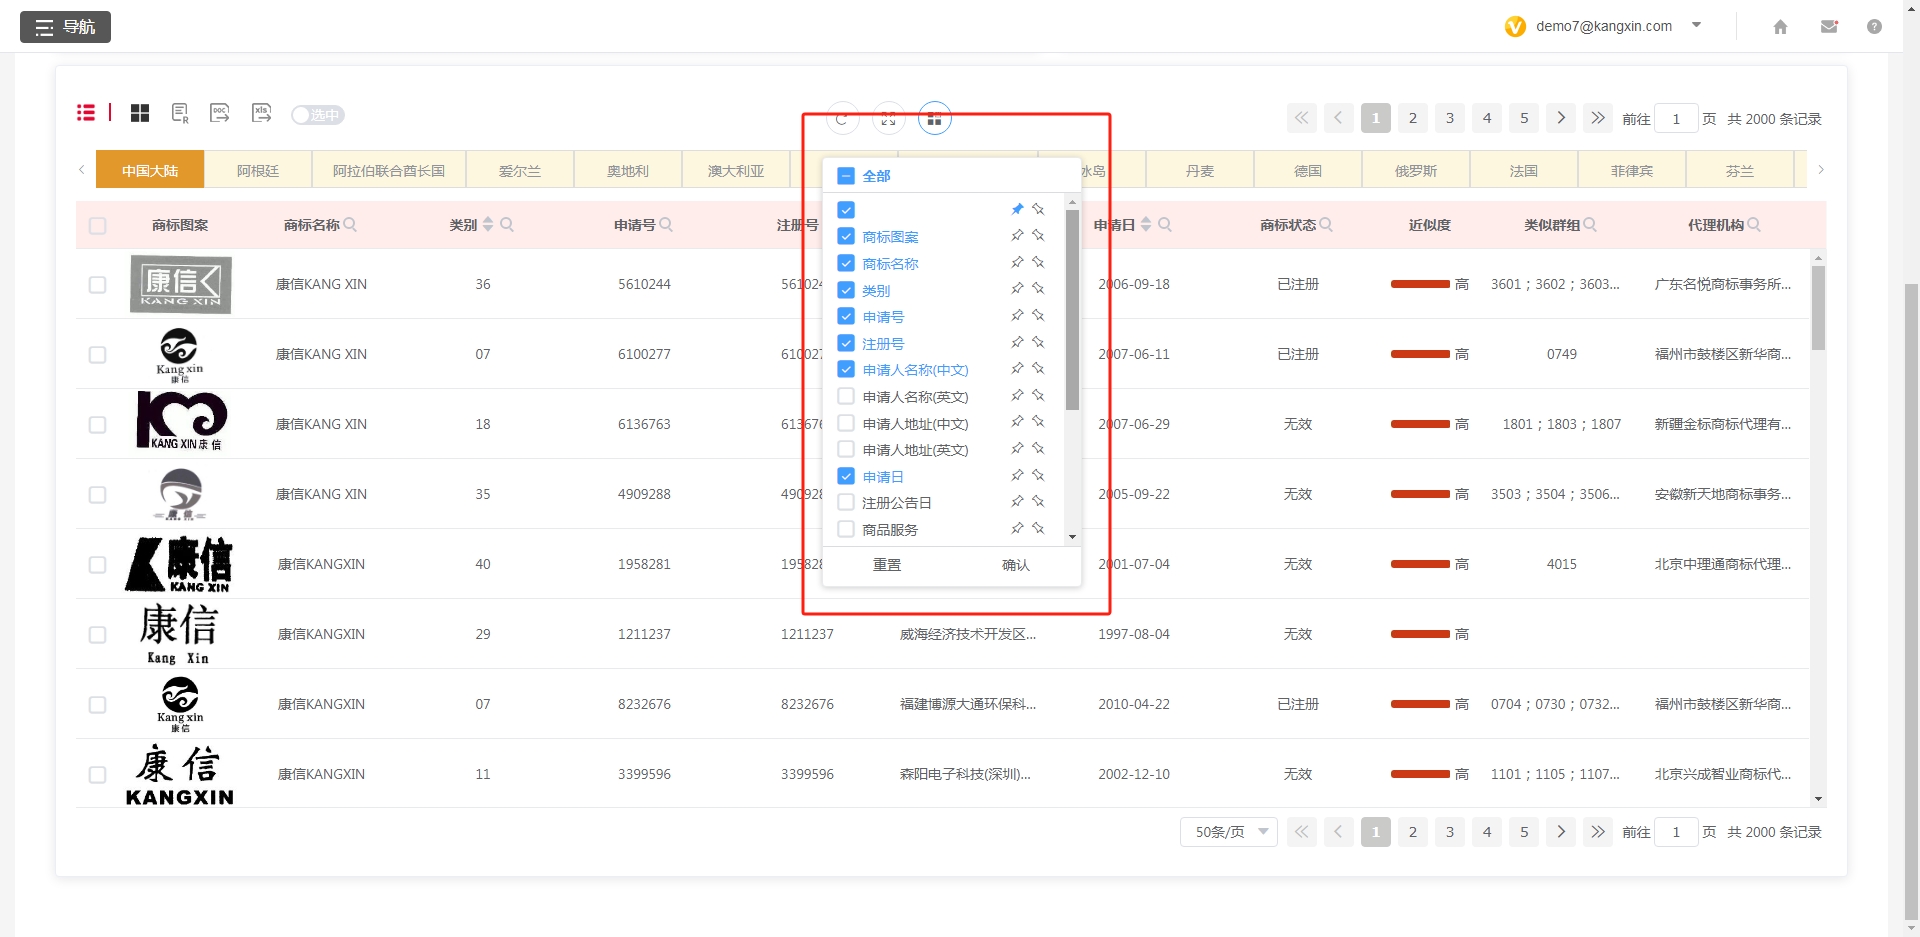
Task: Export results as XLS file
Action: (262, 113)
